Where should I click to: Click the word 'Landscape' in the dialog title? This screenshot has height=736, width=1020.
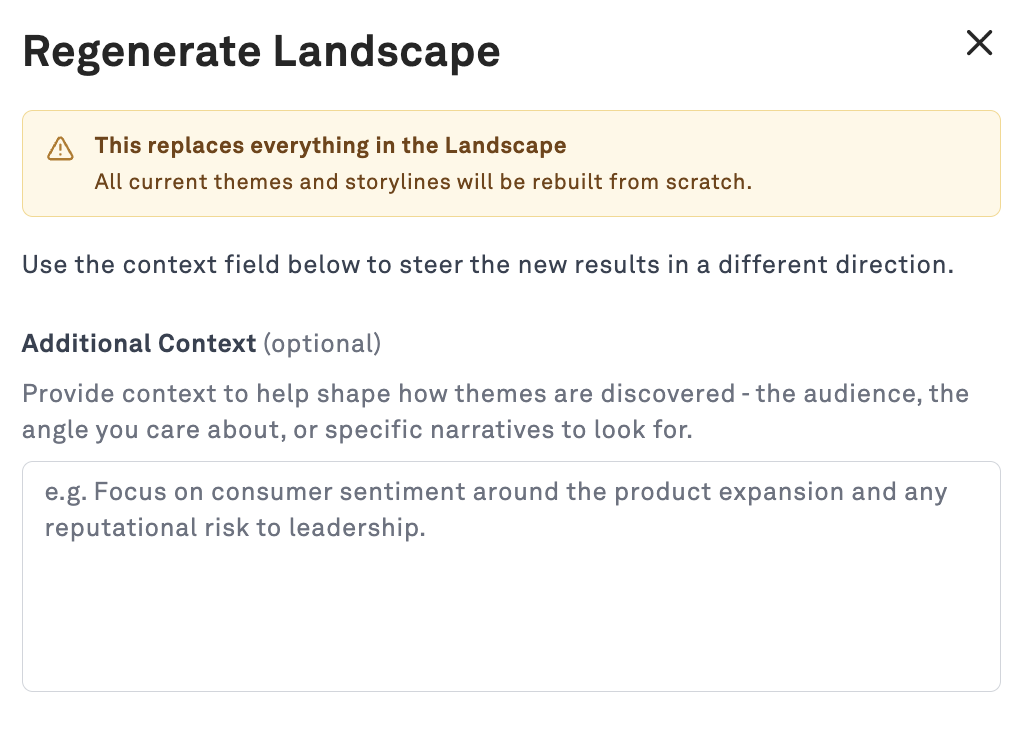(386, 51)
